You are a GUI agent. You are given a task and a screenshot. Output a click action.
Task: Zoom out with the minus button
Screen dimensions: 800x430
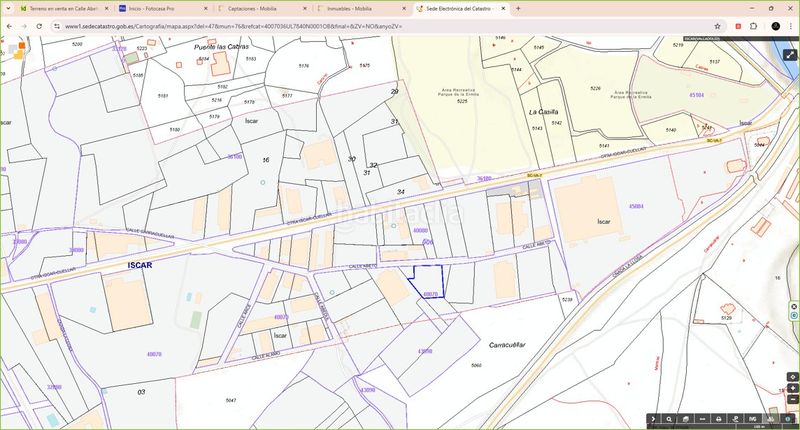(792, 399)
